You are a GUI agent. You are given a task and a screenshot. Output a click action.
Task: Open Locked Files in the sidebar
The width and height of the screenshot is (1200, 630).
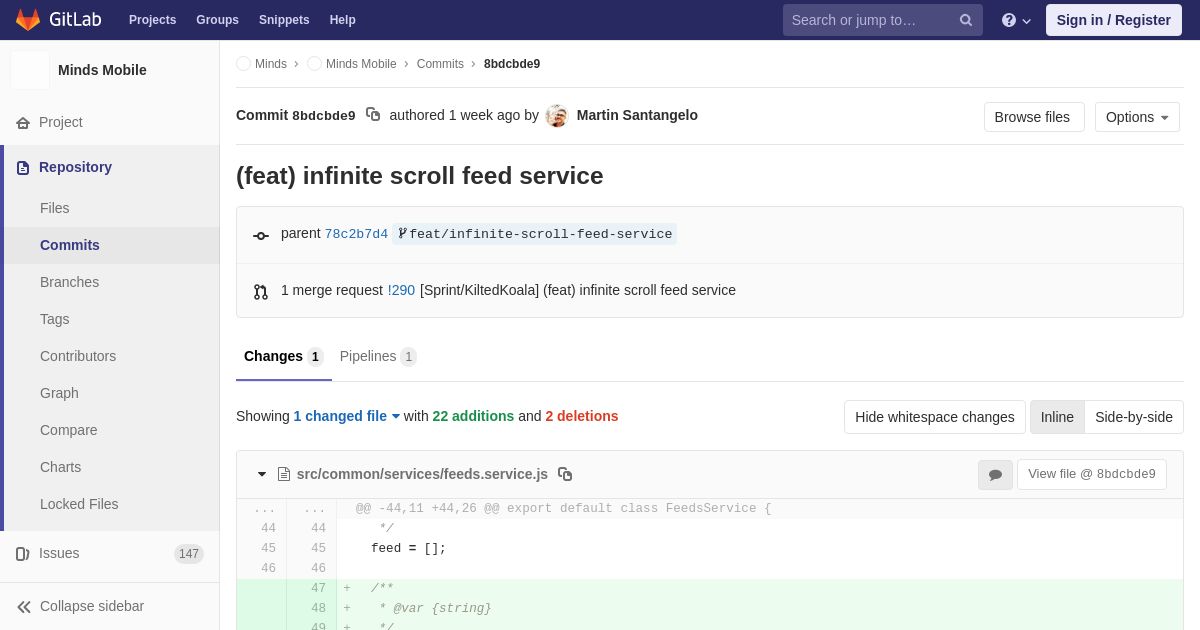click(x=112, y=504)
